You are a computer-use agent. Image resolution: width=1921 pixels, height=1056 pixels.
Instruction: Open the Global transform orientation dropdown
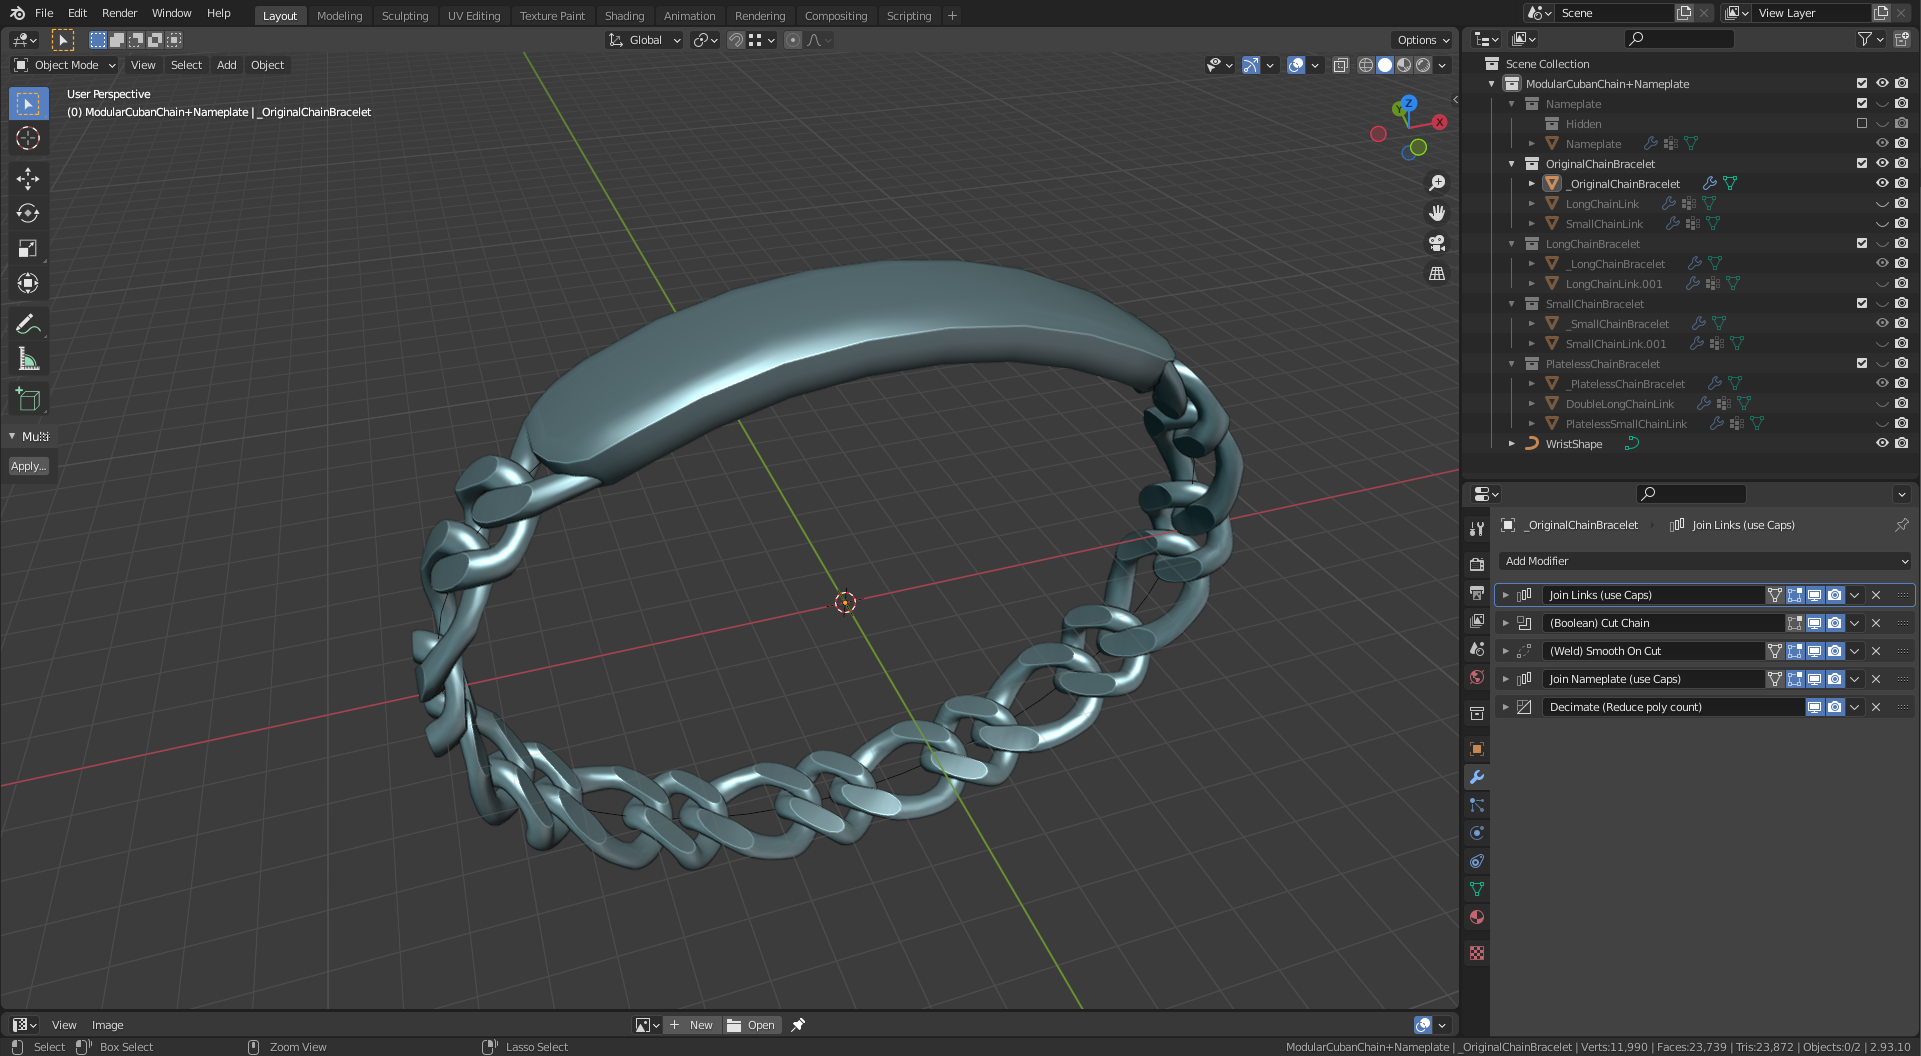(644, 40)
